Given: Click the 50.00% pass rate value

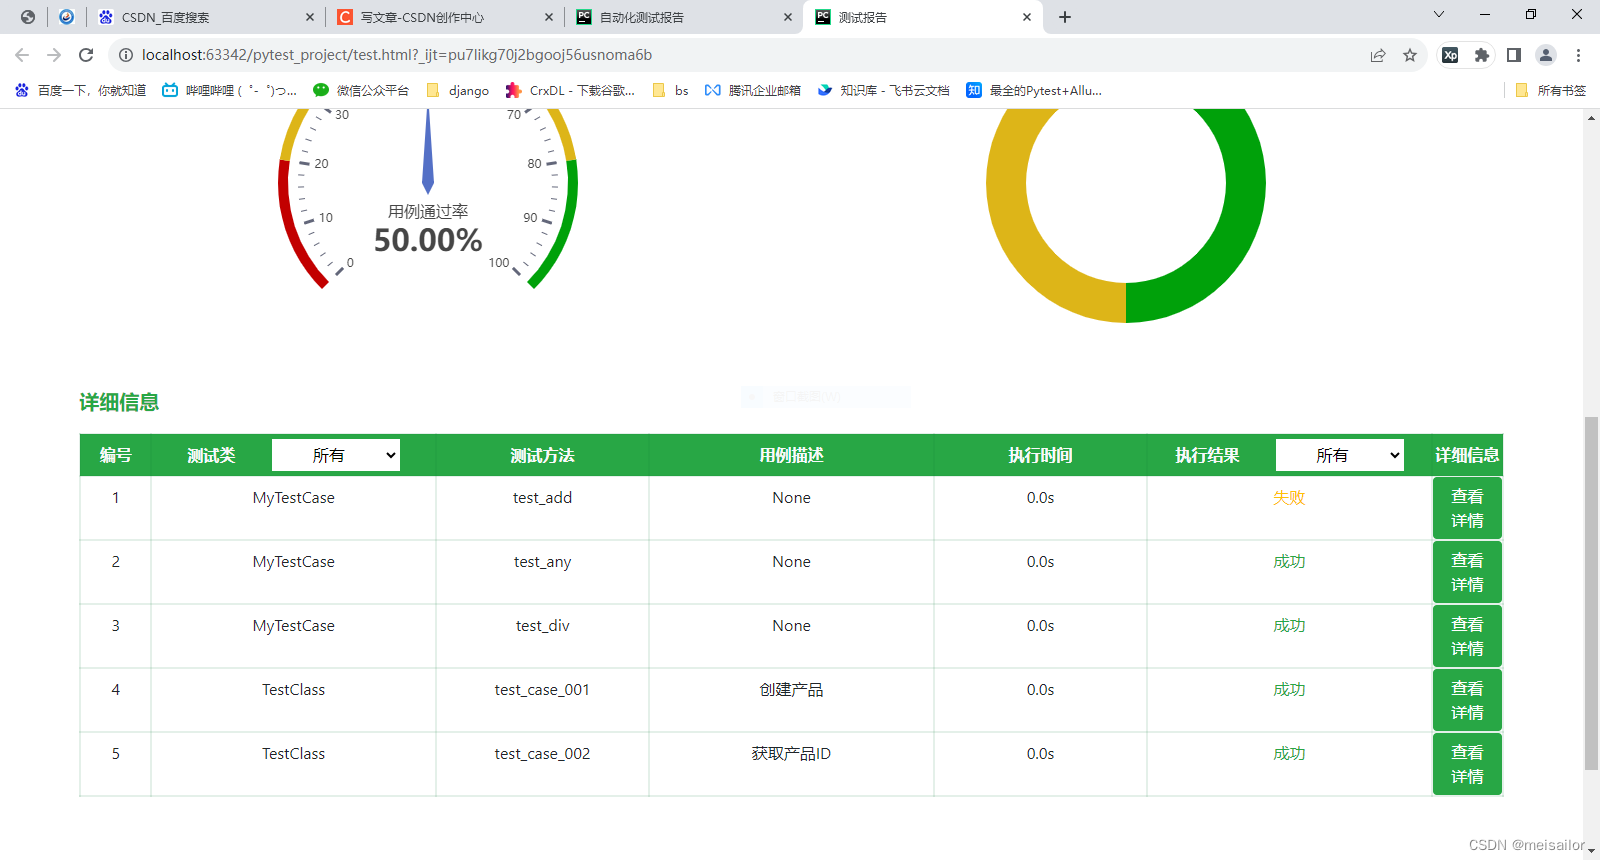Looking at the screenshot, I should tap(428, 240).
